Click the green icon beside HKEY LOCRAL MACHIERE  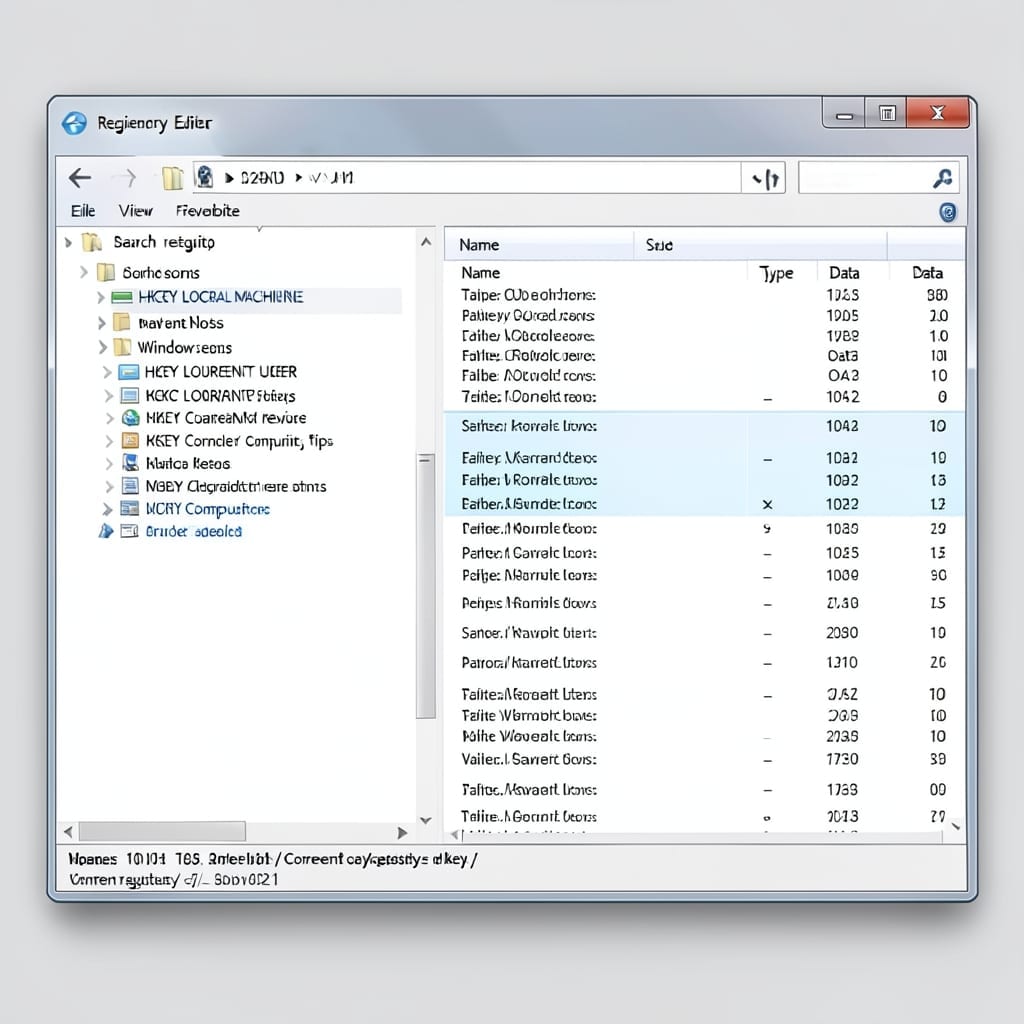click(x=122, y=297)
